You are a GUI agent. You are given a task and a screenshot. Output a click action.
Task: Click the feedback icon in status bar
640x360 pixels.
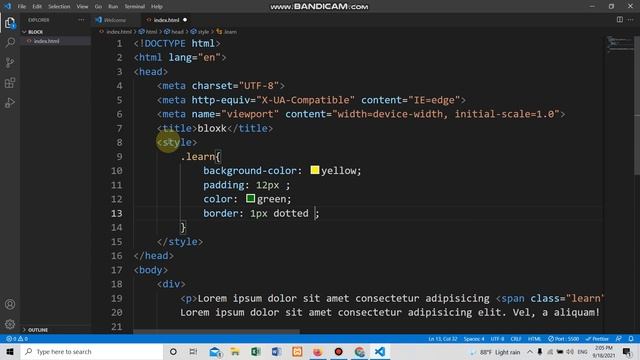click(619, 339)
